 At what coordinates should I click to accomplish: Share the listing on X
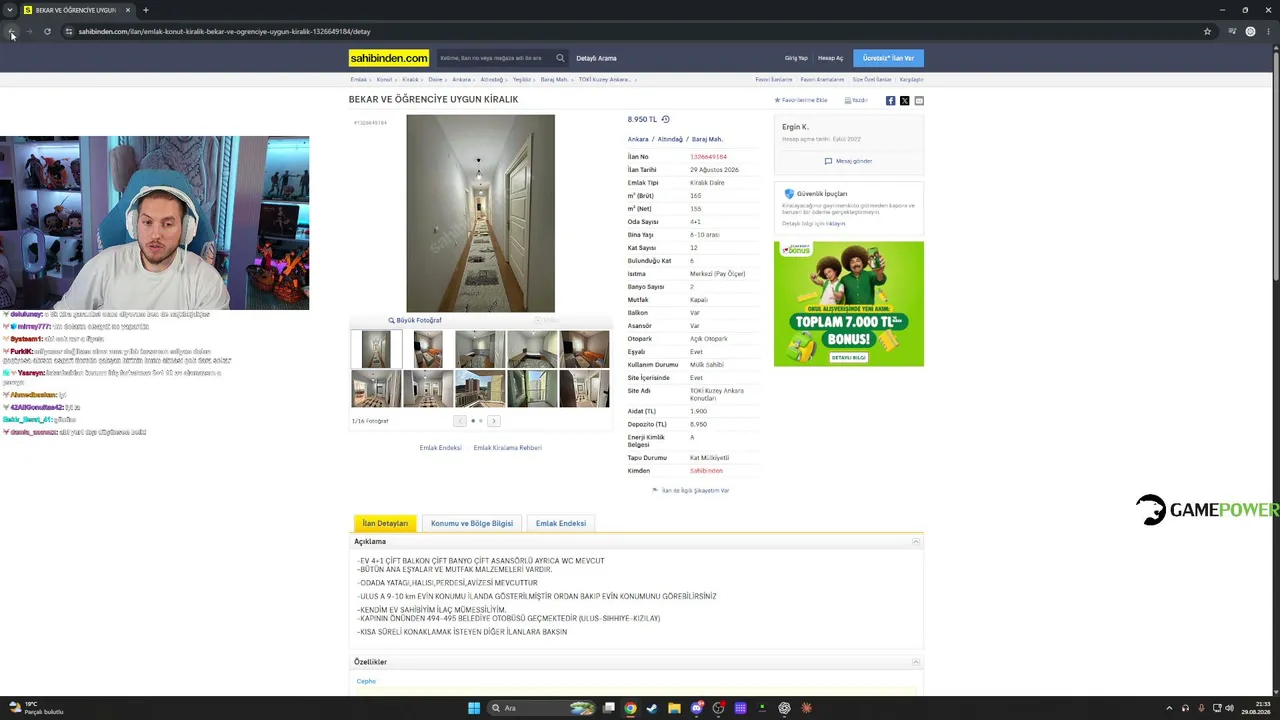904,100
